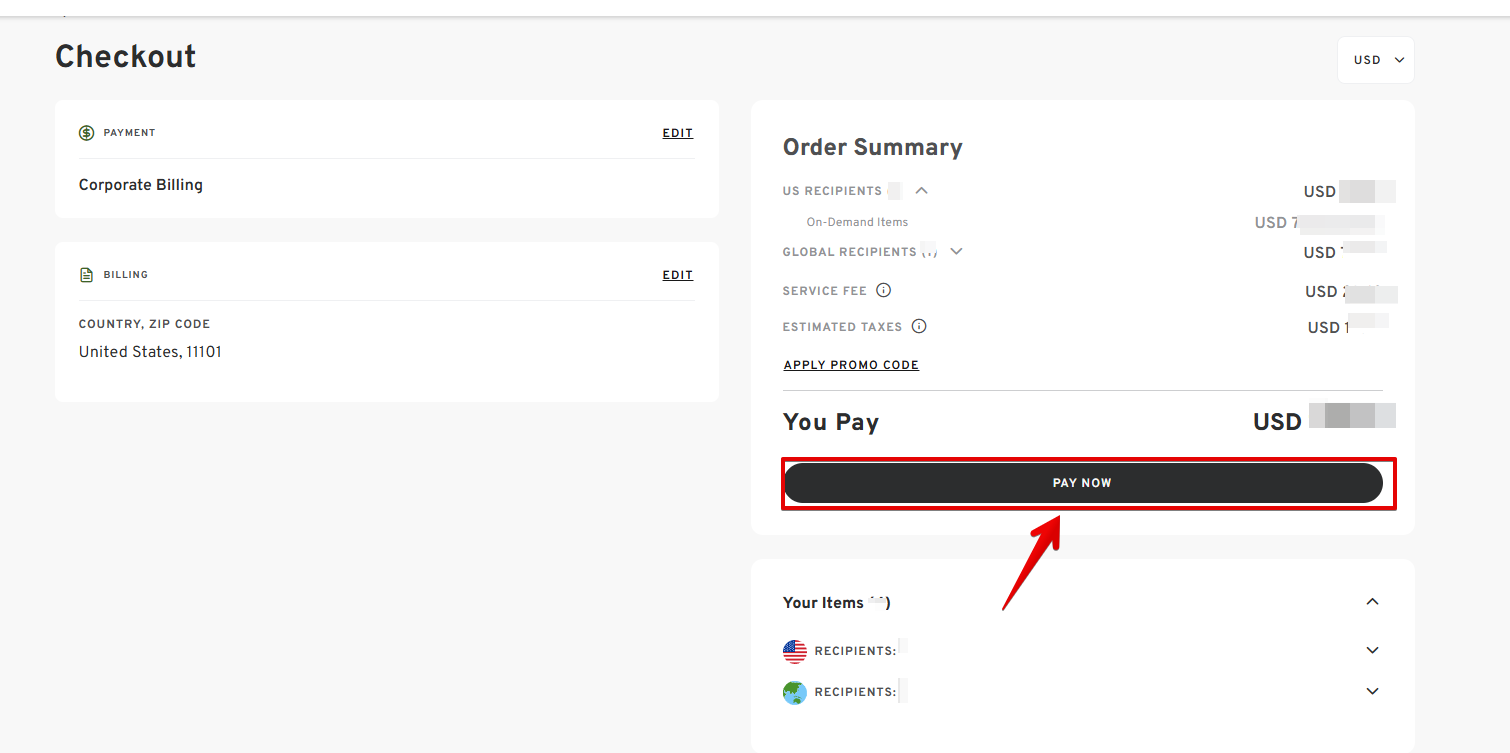Click the On-Demand Items line

[x=857, y=222]
